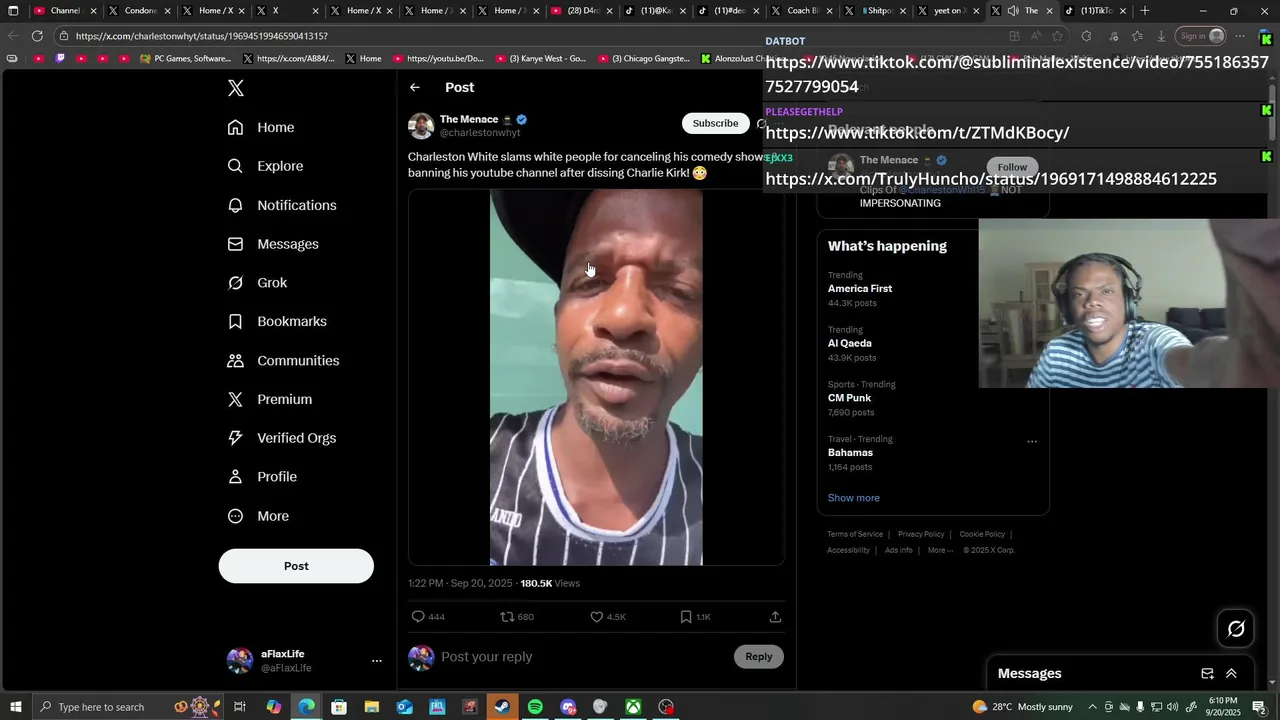
Task: Reload the page in the browser
Action: click(37, 36)
